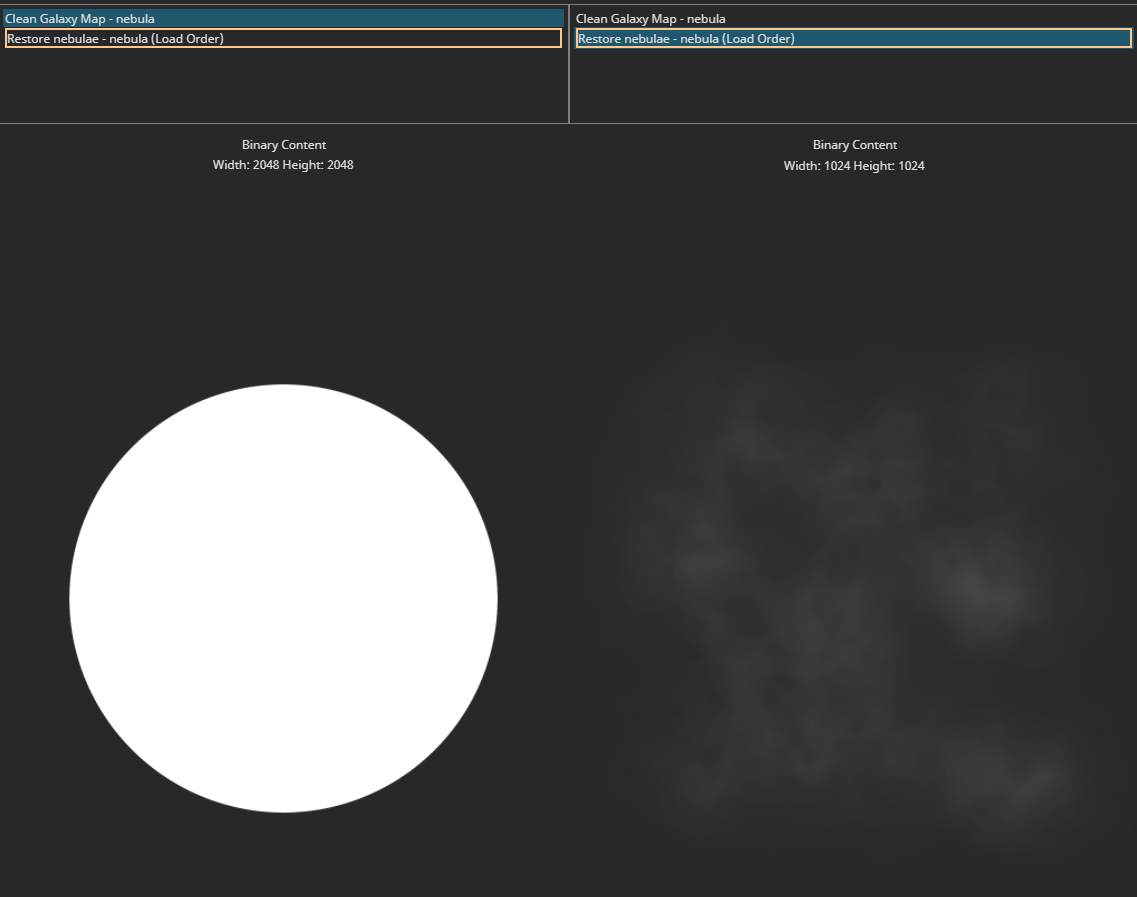1137x897 pixels.
Task: Select 'Restore nebulae - nebula (Load Order)' in left list
Action: 283,38
